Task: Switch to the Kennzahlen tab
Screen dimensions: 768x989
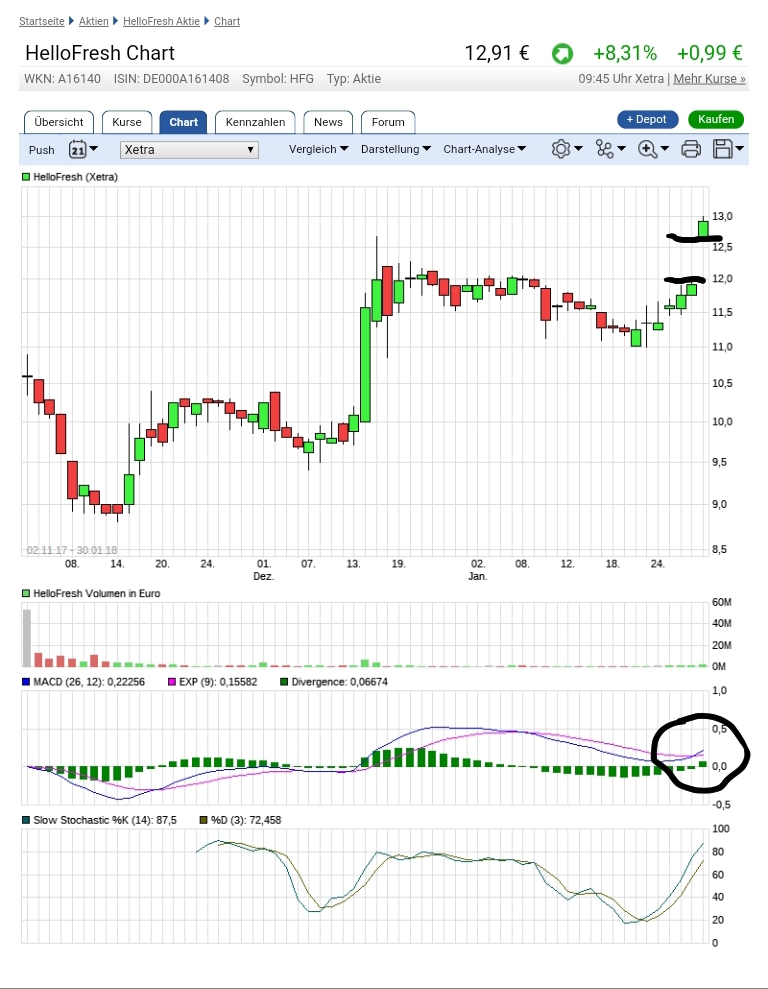Action: point(255,122)
